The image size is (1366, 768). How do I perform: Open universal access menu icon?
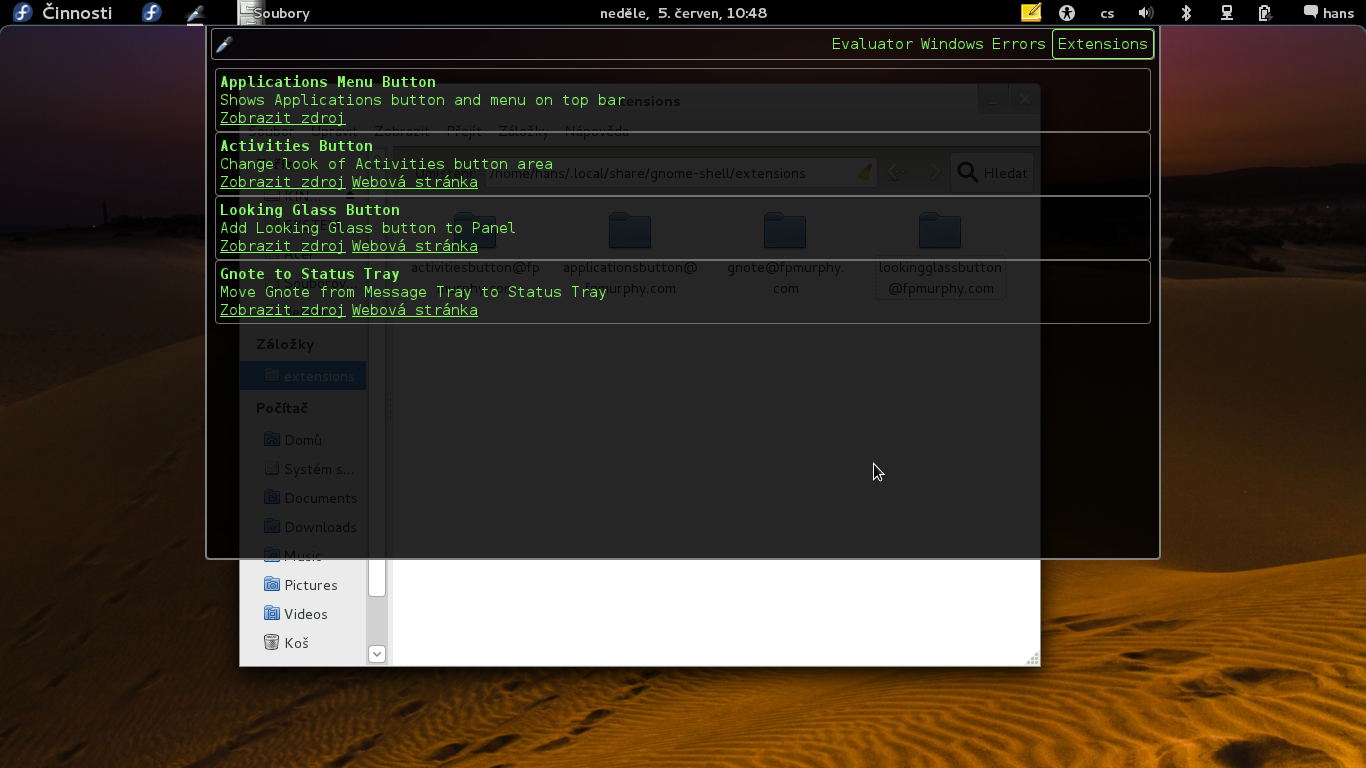pos(1067,13)
